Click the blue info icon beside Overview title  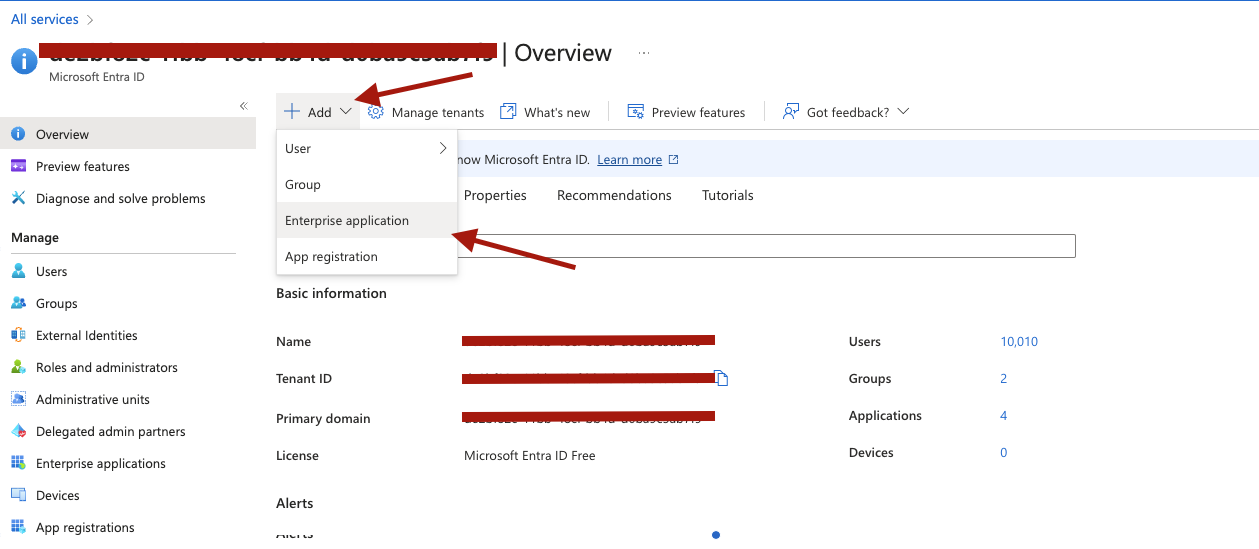(x=24, y=61)
